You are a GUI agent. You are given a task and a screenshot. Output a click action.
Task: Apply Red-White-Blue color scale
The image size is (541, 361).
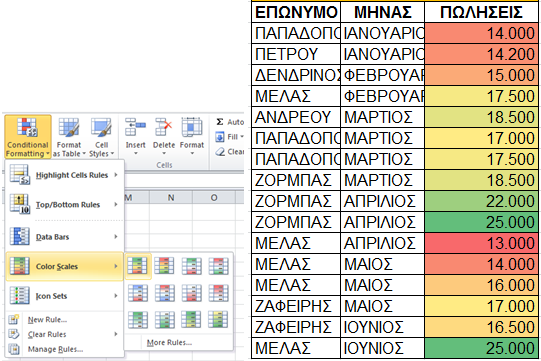click(165, 293)
